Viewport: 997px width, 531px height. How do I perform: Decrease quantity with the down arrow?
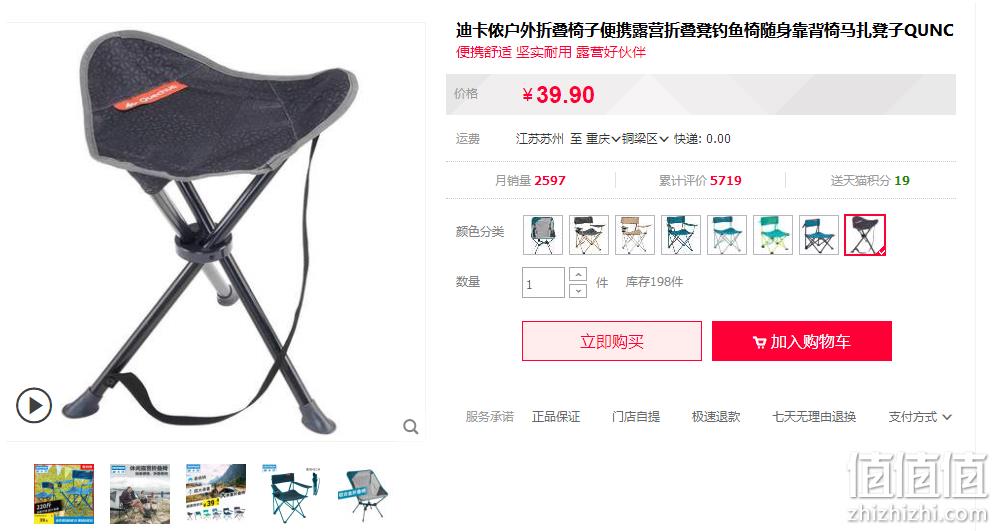(577, 291)
